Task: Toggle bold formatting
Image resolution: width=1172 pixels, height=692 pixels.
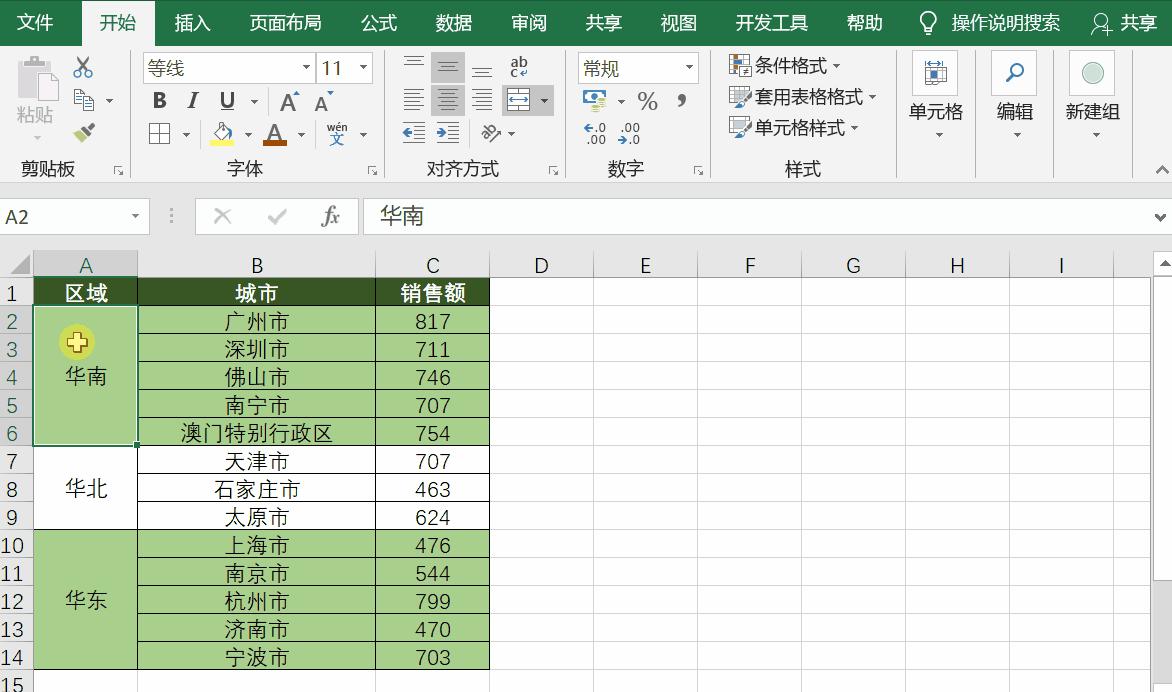Action: [158, 101]
